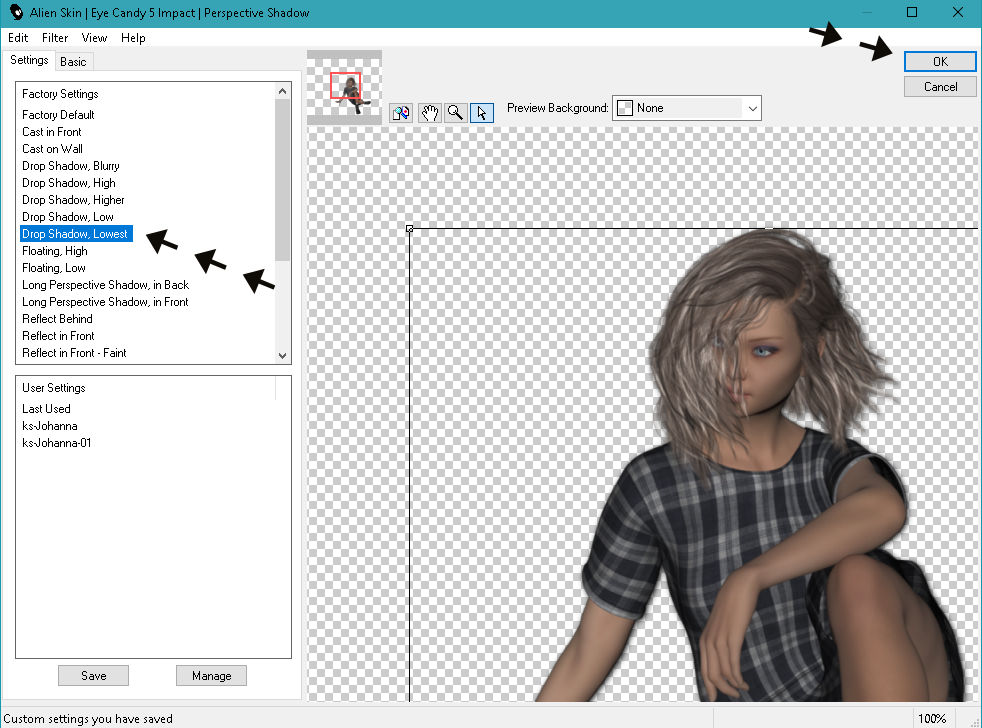The width and height of the screenshot is (982, 728).
Task: Select Reflect in Front - Faint preset
Action: tap(74, 352)
